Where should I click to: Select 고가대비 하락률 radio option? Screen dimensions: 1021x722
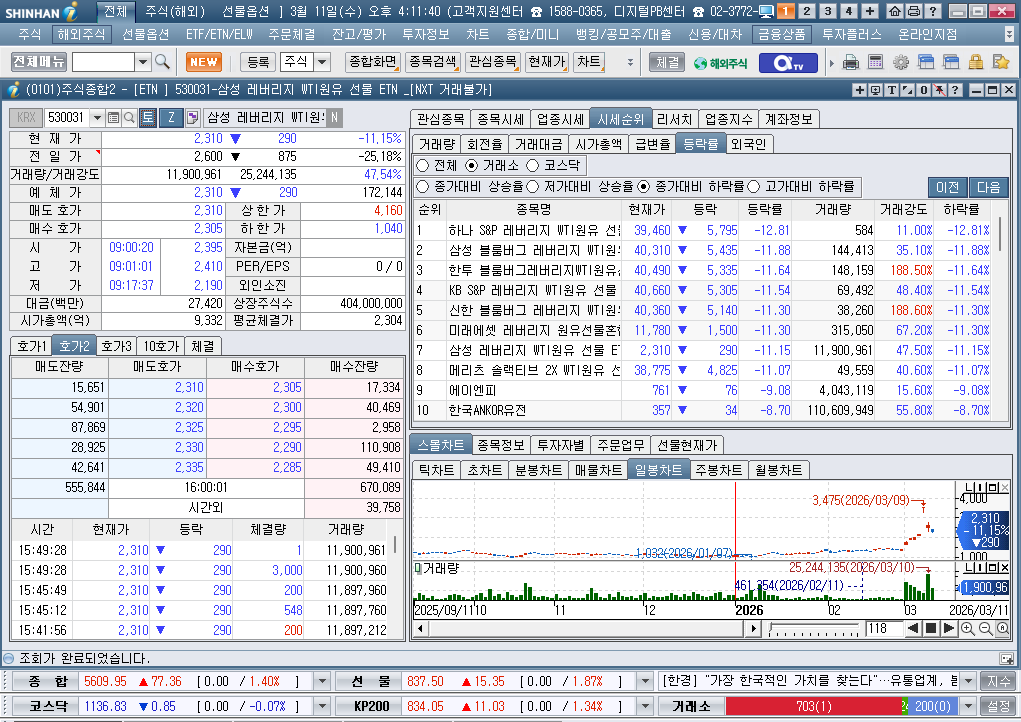[x=754, y=187]
